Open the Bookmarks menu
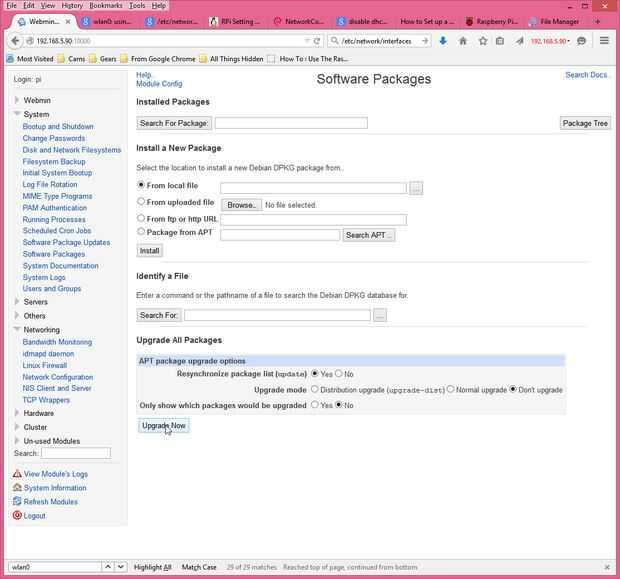 tap(106, 6)
